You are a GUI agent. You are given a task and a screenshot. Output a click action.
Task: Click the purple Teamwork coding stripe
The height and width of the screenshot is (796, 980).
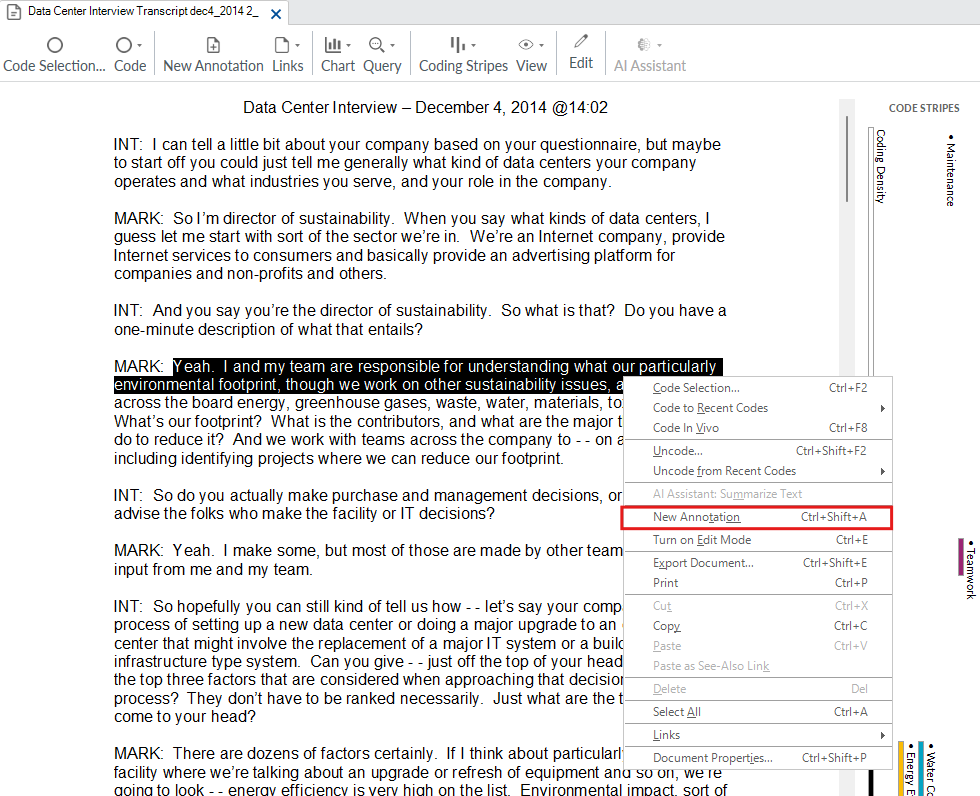point(961,557)
